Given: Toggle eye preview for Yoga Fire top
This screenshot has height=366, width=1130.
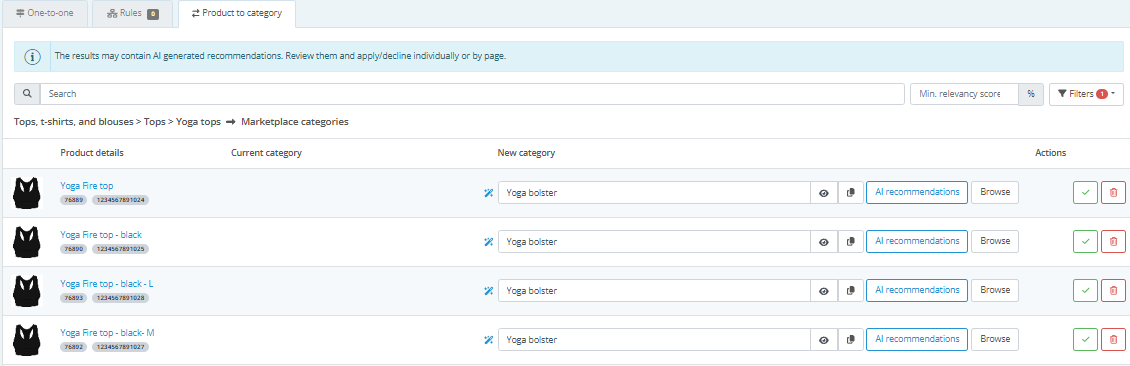Looking at the screenshot, I should click(824, 192).
